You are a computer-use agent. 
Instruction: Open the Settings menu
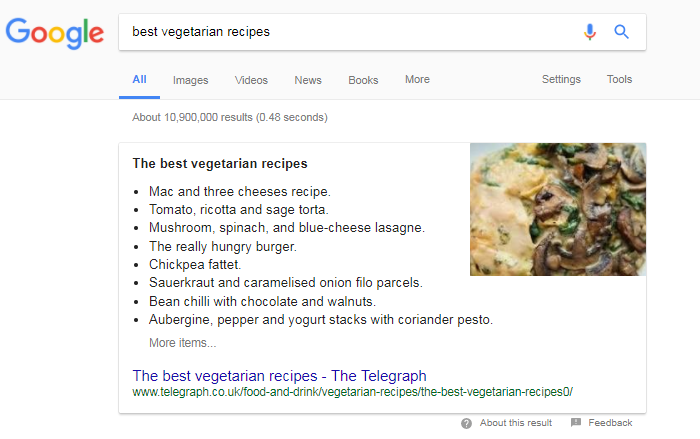(x=561, y=79)
